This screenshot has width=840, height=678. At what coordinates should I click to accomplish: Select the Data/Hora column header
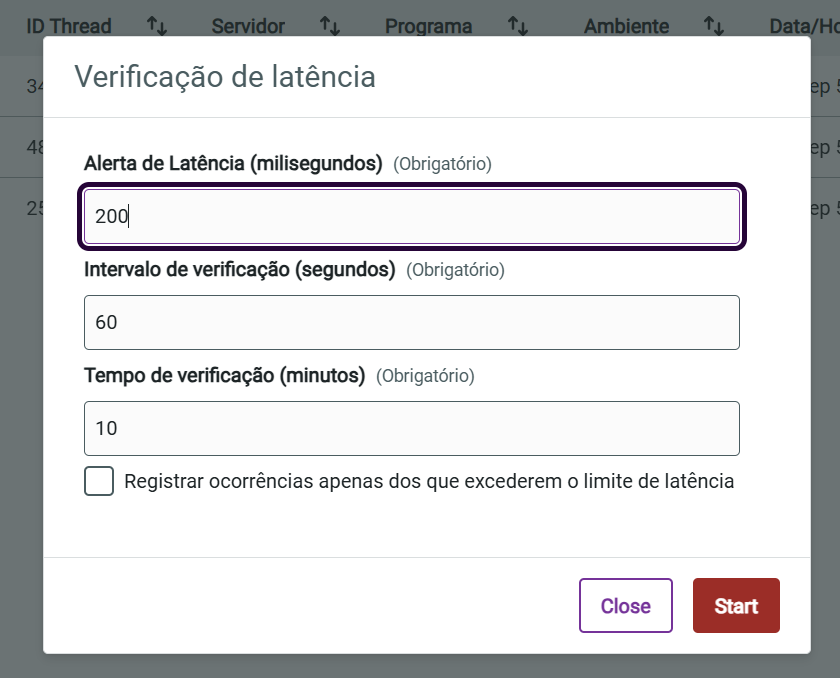pos(803,26)
